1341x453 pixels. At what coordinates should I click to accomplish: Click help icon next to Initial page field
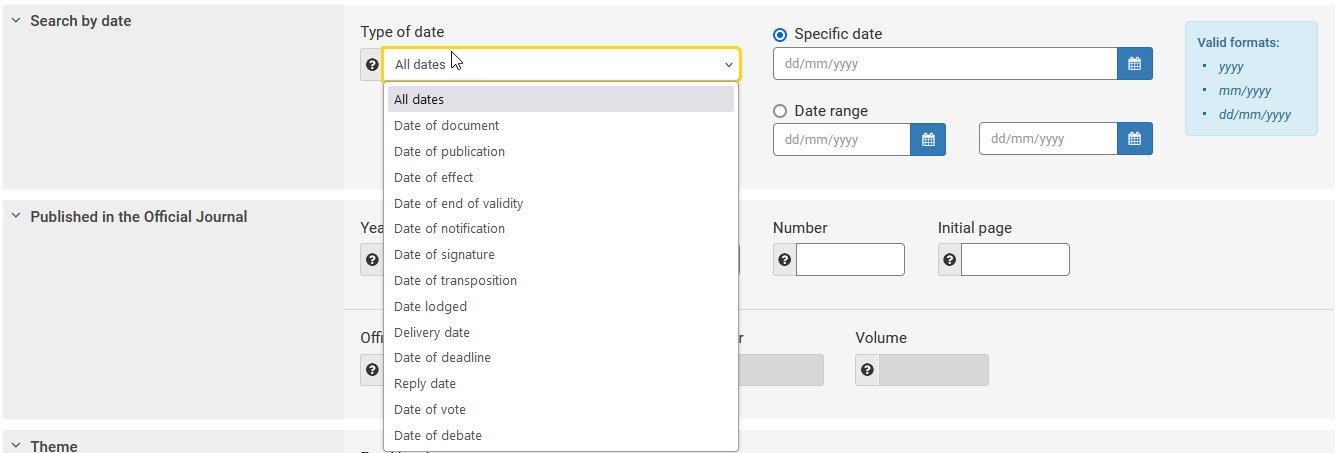click(x=950, y=260)
